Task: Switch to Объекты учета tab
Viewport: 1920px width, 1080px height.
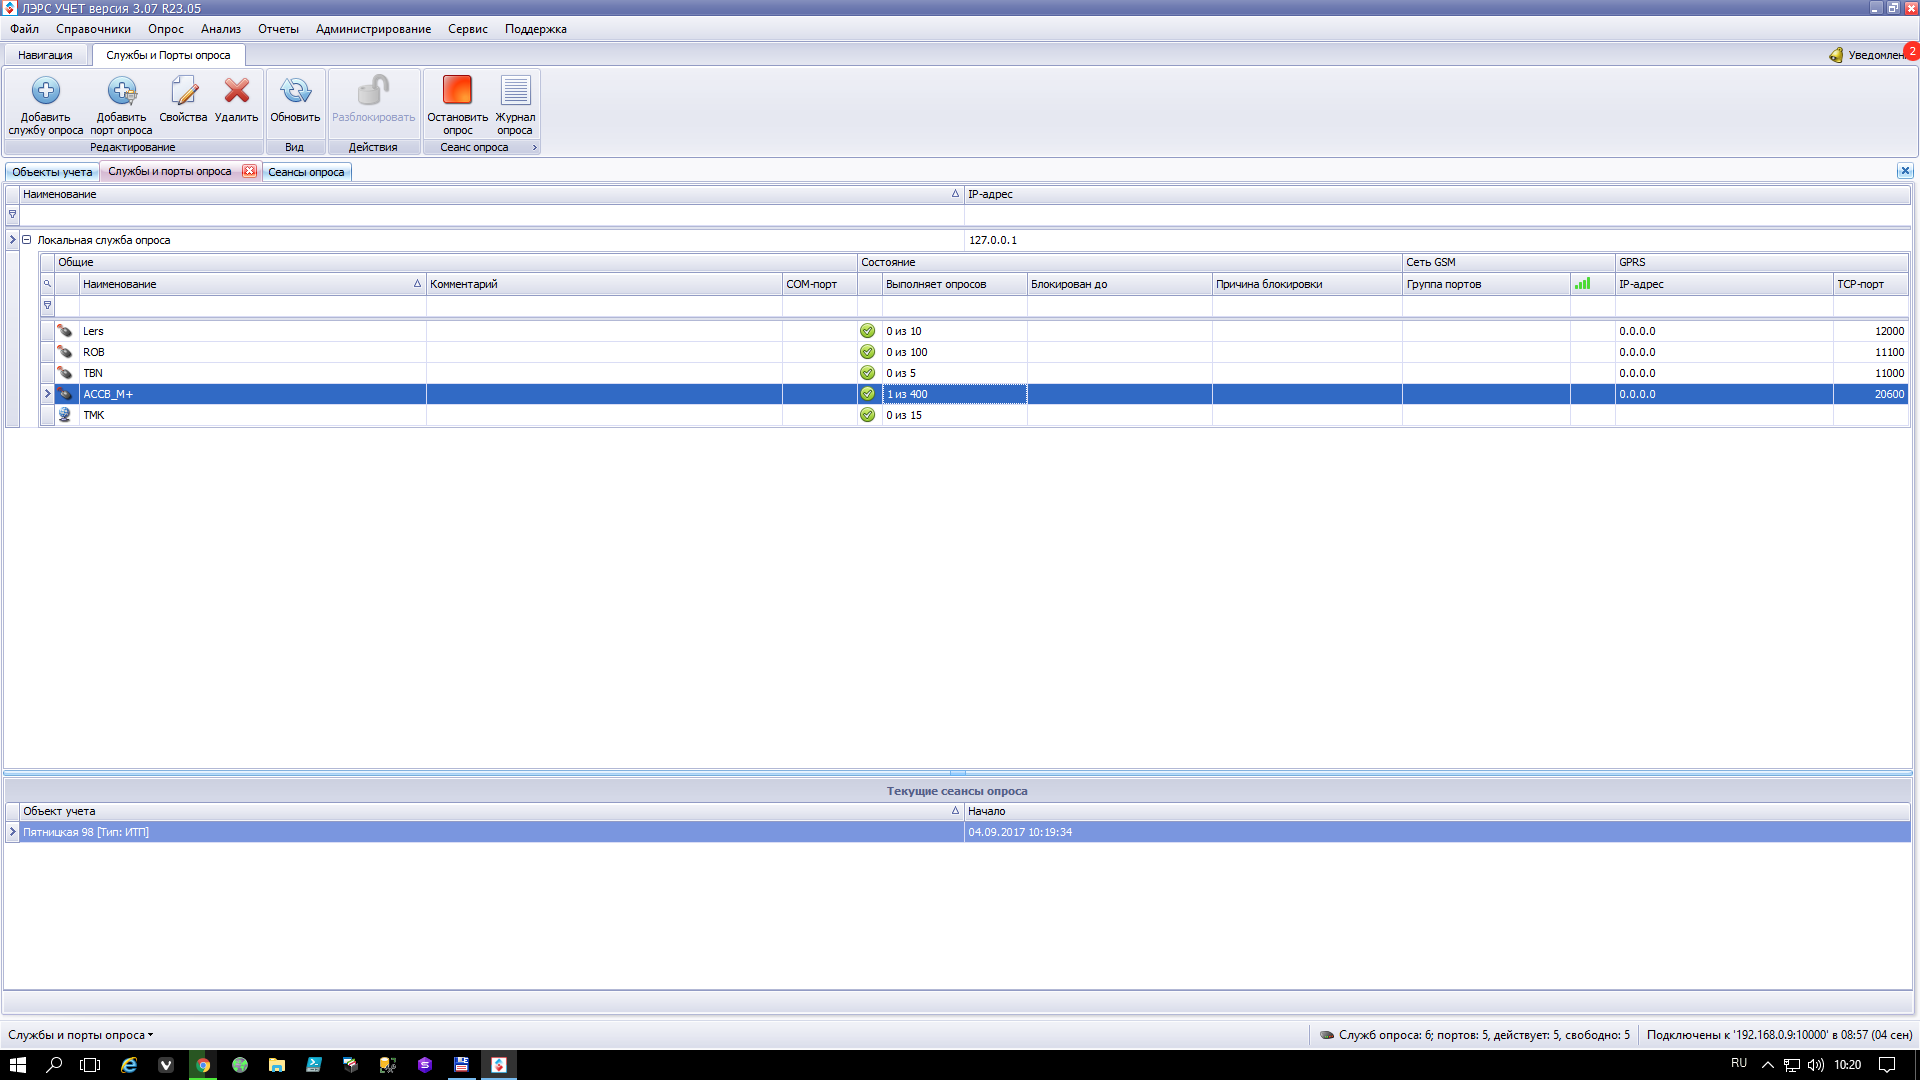Action: point(52,172)
